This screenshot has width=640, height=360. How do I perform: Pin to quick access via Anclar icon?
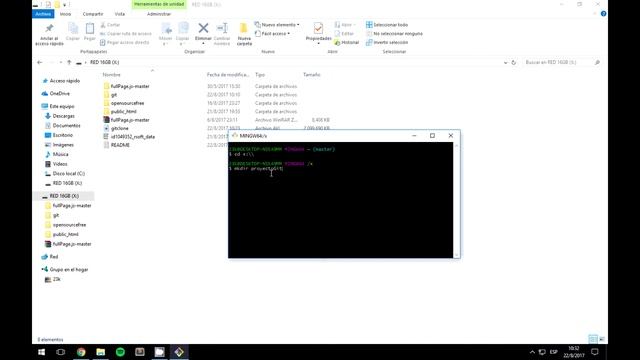49,34
